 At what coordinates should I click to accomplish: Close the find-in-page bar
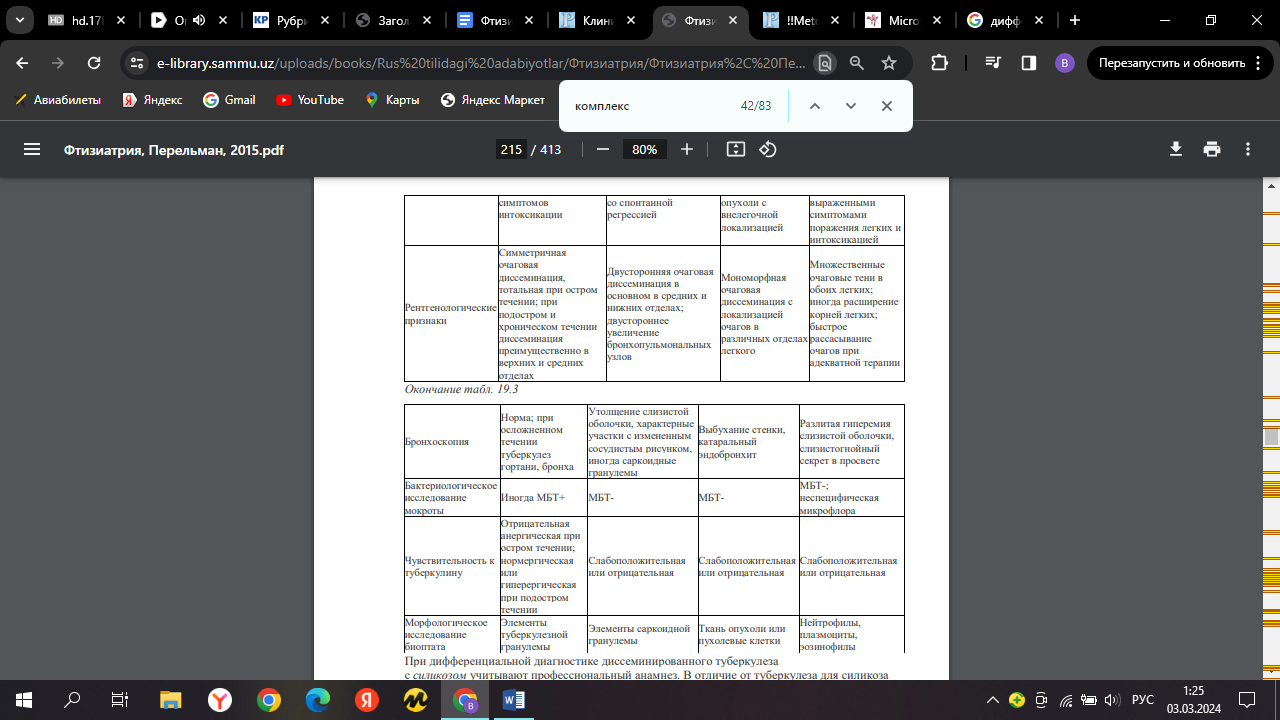(887, 106)
